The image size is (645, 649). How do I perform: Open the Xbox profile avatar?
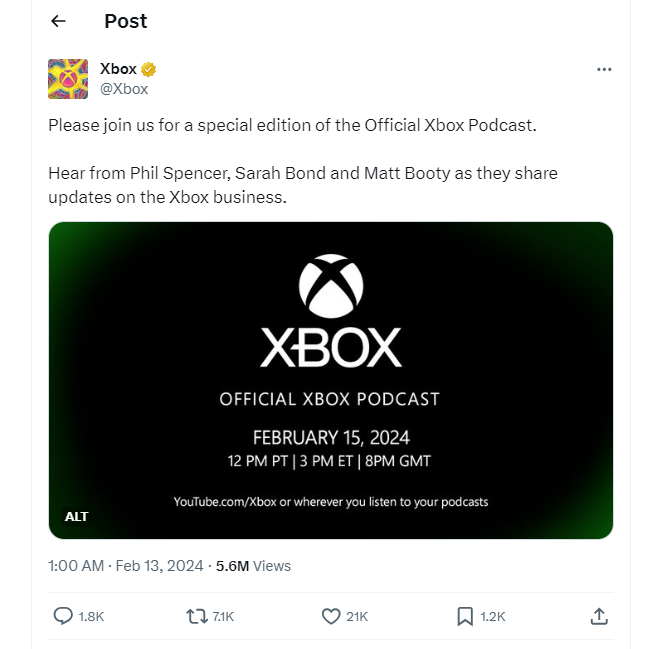[x=68, y=79]
